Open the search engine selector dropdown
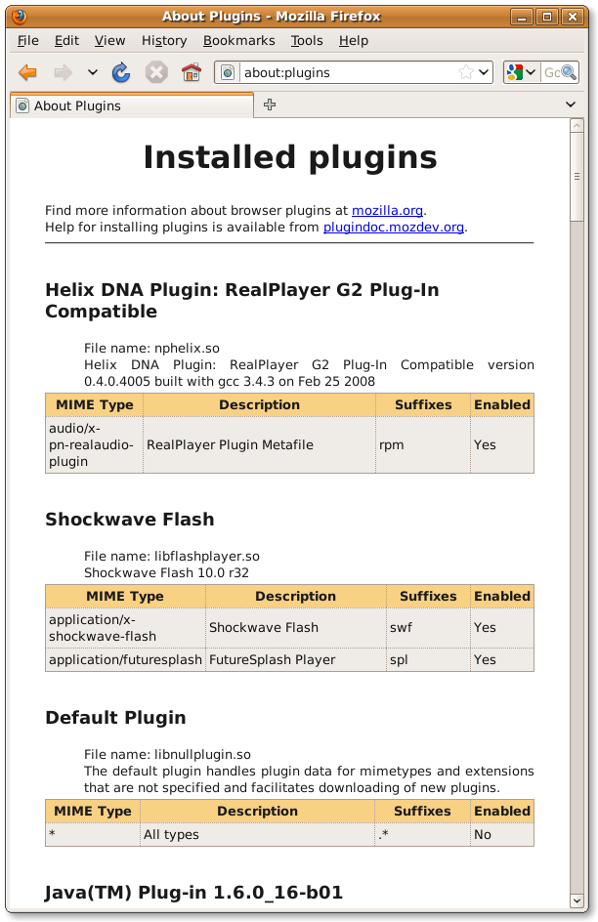This screenshot has width=598, height=922. [x=520, y=72]
